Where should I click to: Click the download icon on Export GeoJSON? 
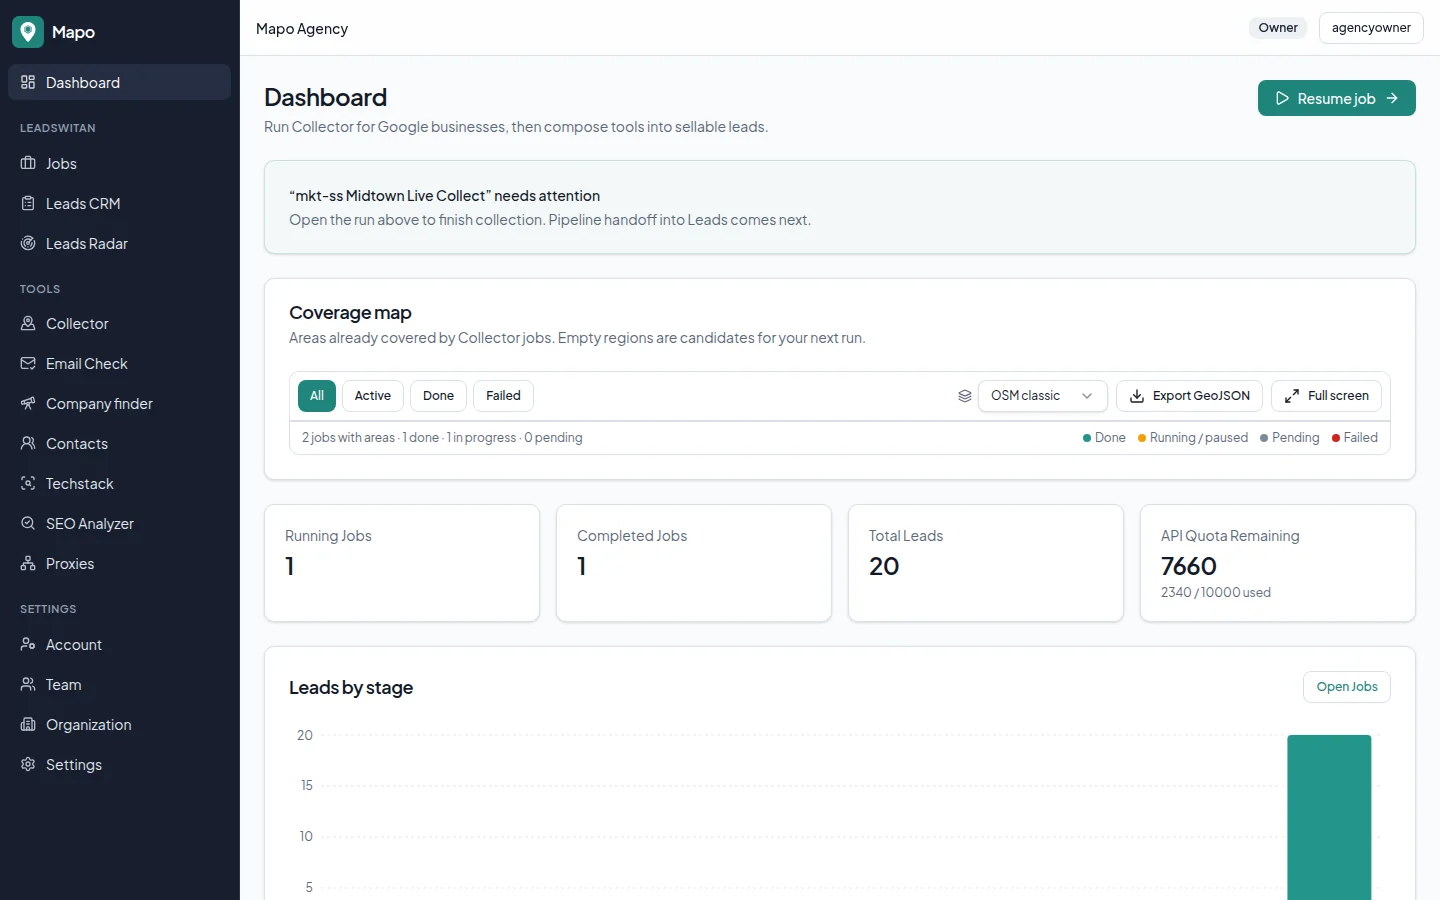point(1137,396)
